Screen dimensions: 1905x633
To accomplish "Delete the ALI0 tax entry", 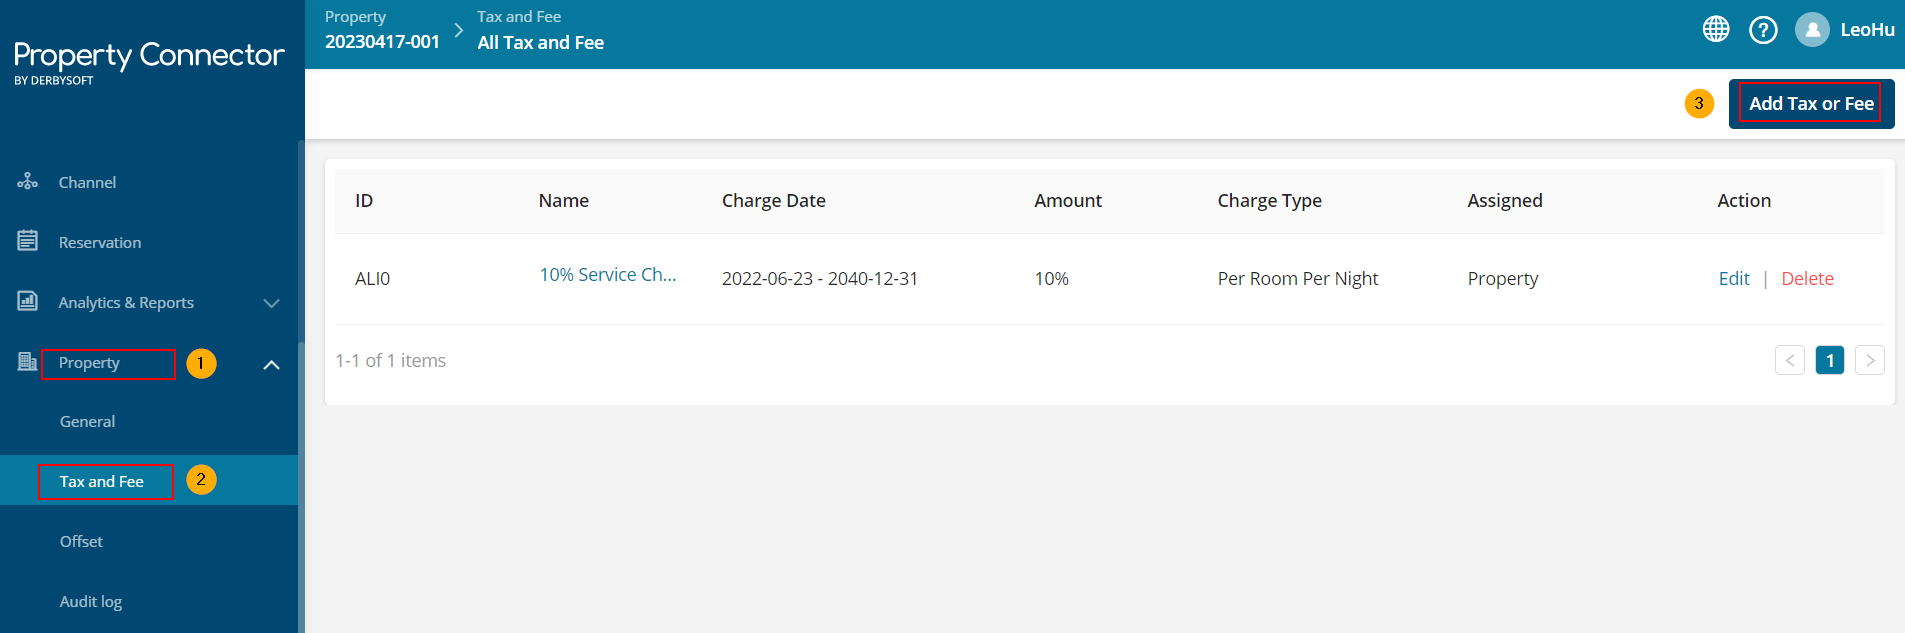I will (1807, 279).
